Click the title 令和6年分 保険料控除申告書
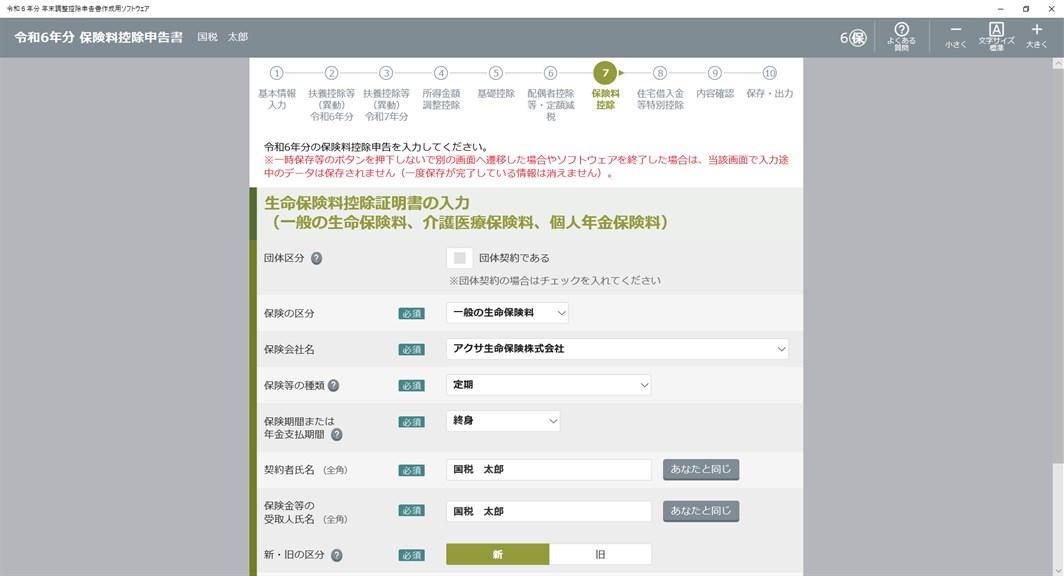Viewport: 1064px width, 576px height. click(x=98, y=37)
